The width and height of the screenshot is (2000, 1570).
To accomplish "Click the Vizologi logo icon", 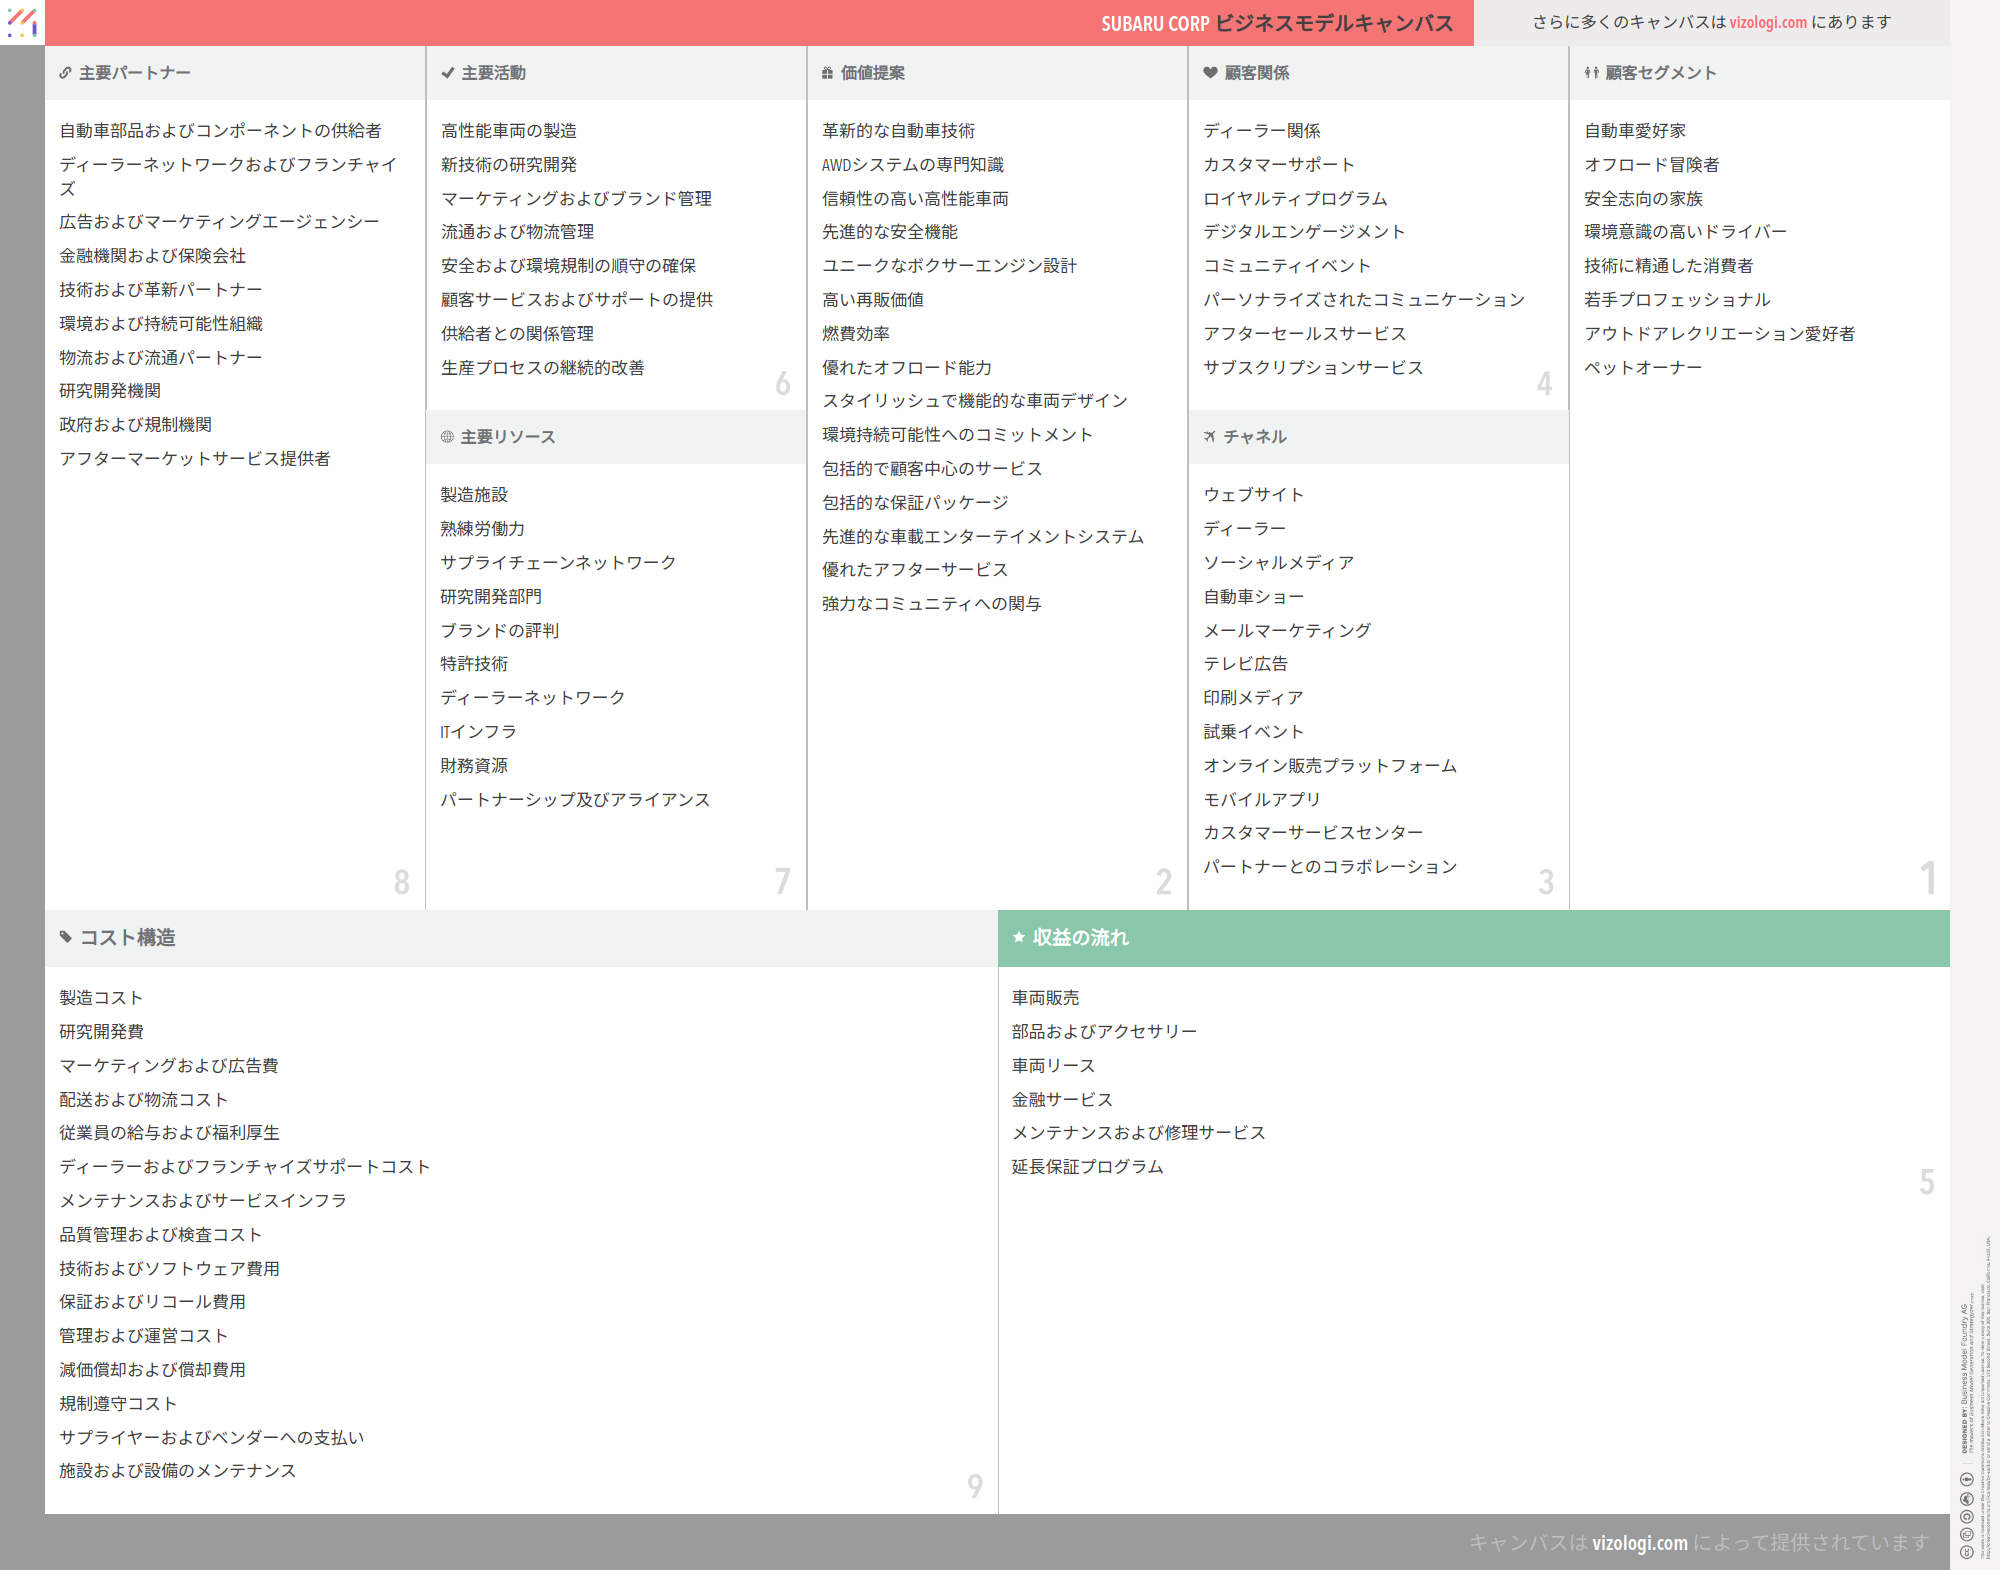I will 22,22.
